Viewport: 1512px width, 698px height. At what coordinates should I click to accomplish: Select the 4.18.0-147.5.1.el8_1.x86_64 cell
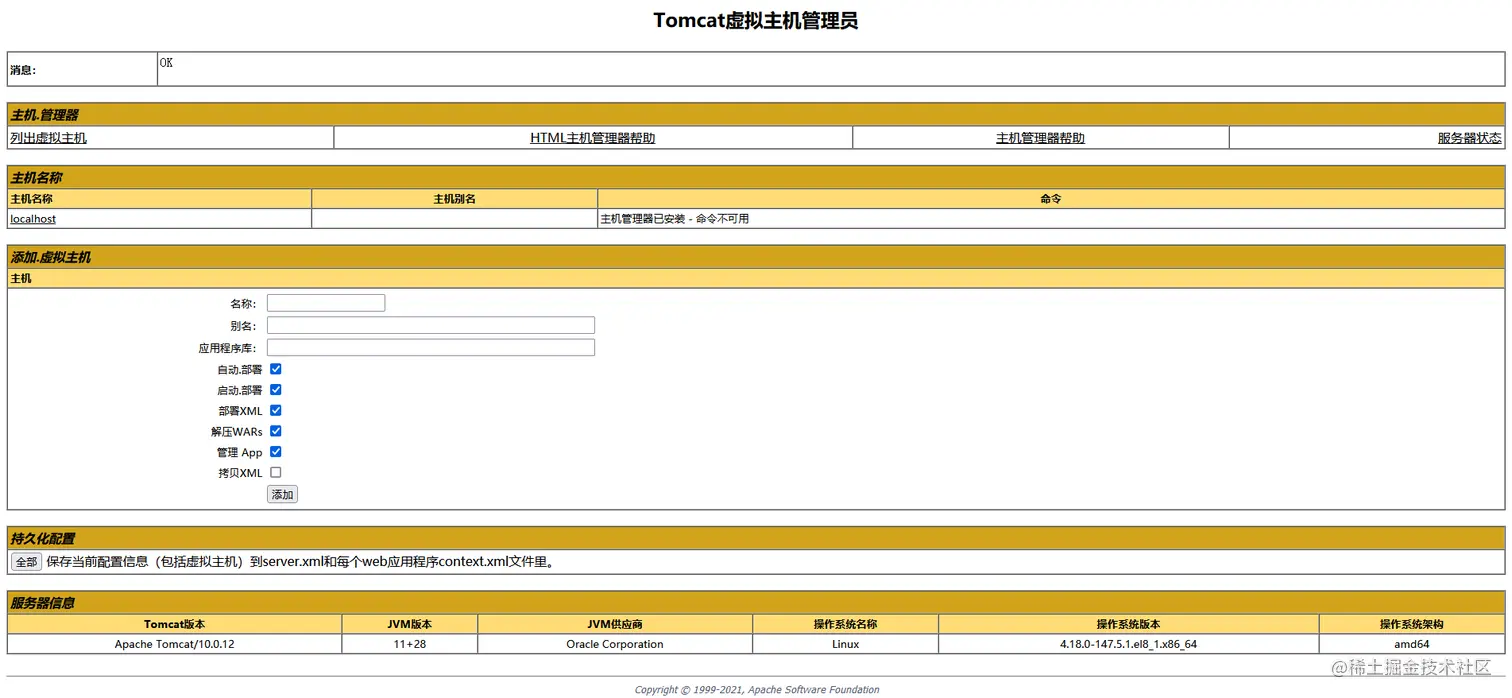1128,644
